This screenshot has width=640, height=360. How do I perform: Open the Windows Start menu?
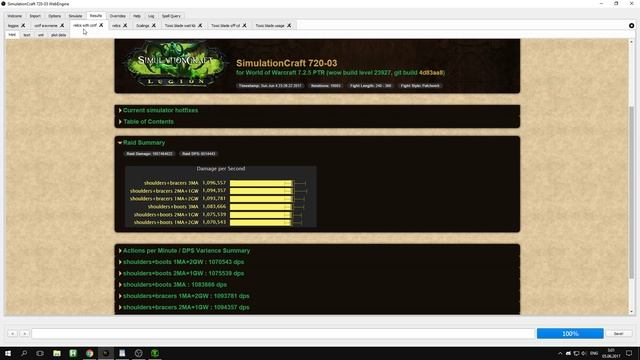tap(8, 353)
